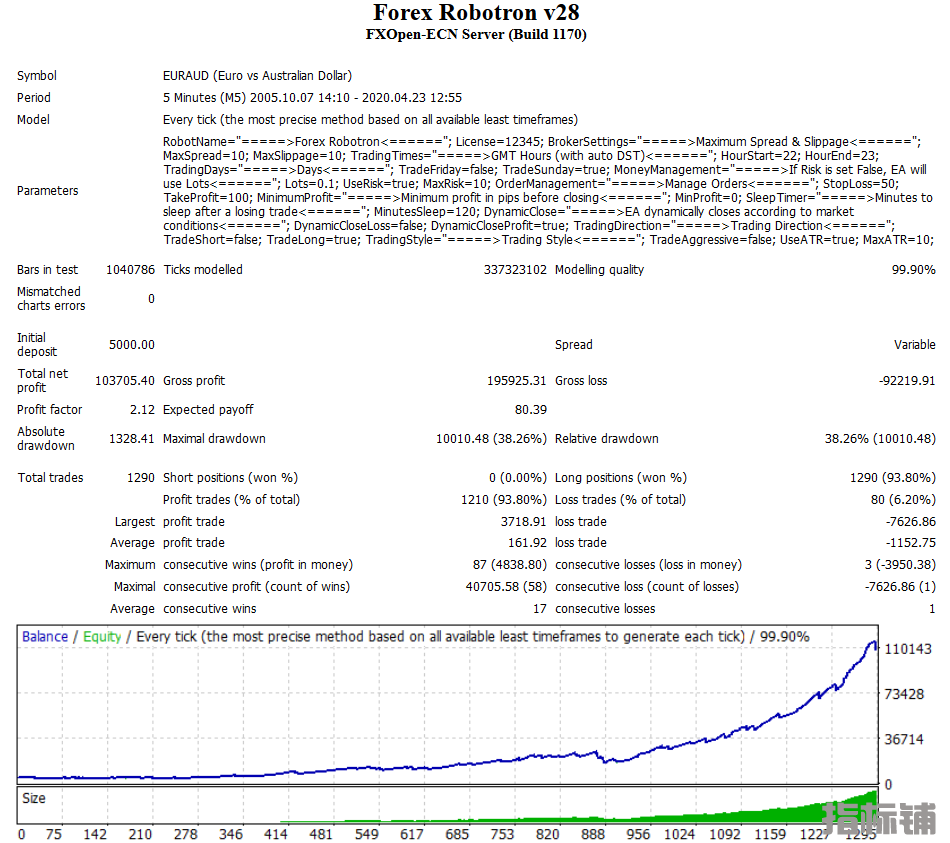Click the 'Long positions (won %)' label
Viewport: 950px width, 843px height.
(621, 478)
